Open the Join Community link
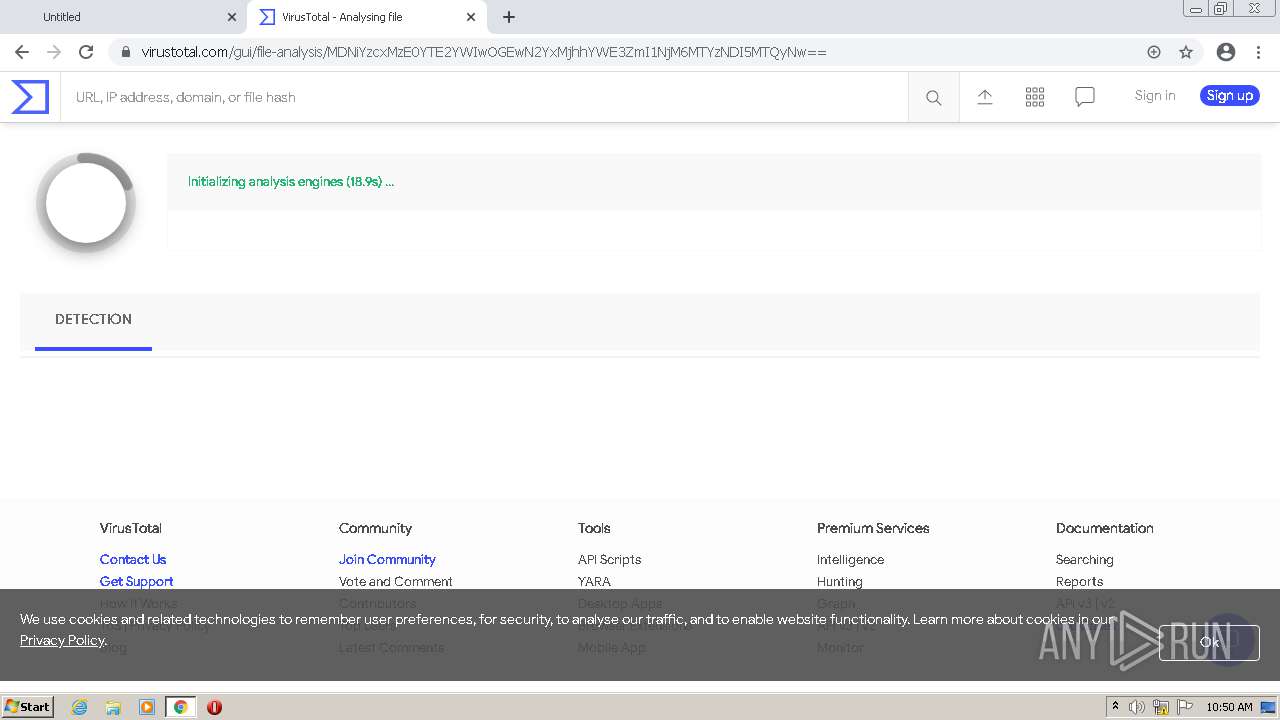1280x720 pixels. (387, 559)
